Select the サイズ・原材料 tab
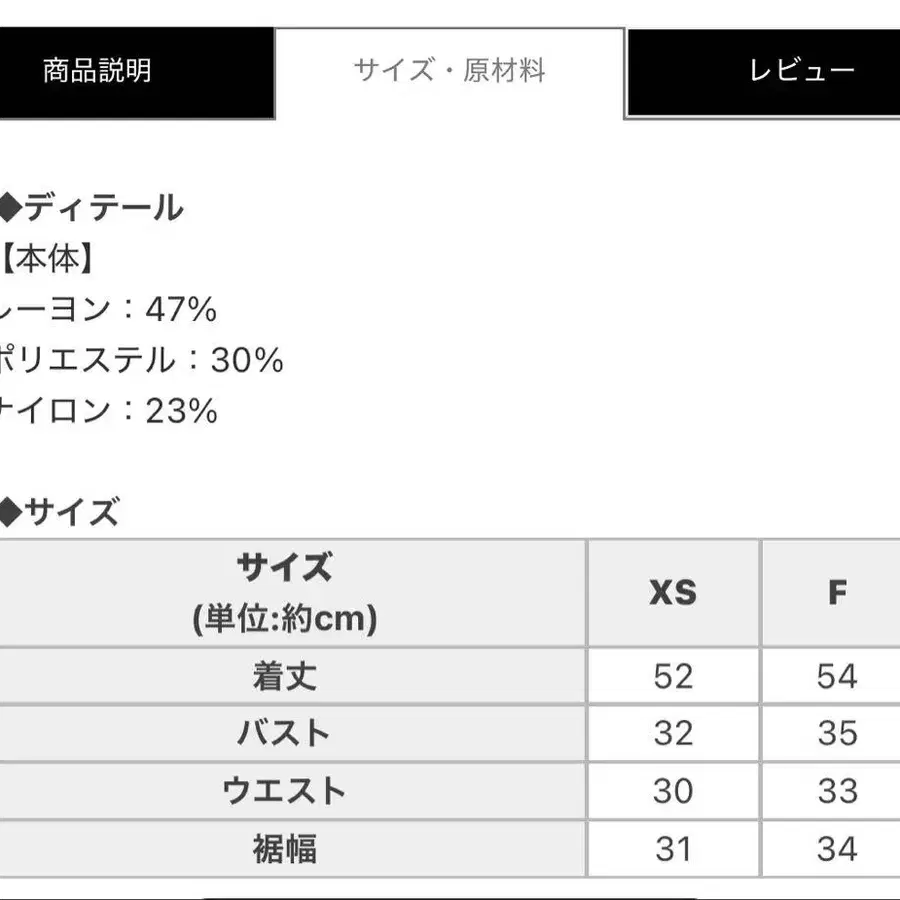The image size is (900, 900). click(x=449, y=71)
